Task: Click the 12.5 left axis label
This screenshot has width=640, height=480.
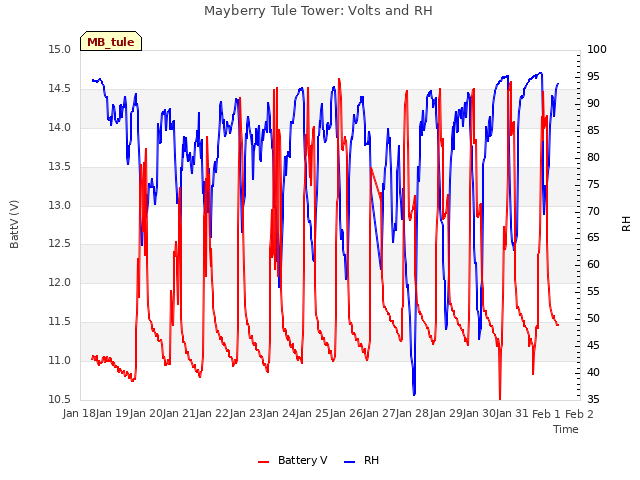Action: tap(59, 244)
